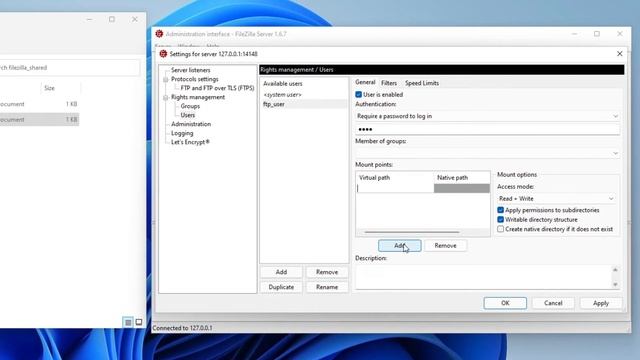Switch to the Speed Limits tab

(x=422, y=83)
